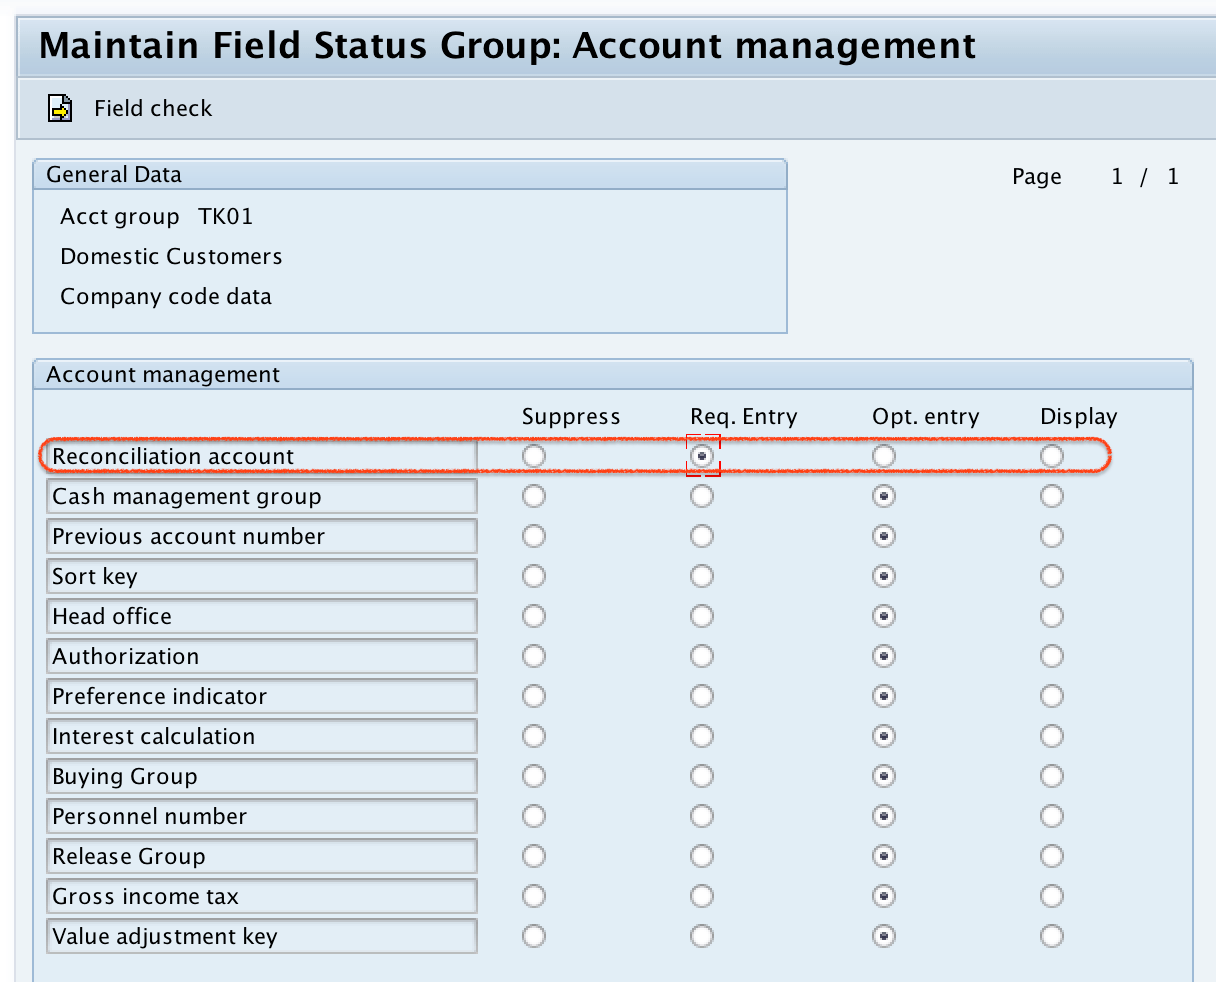
Task: Set Release Group to Display
Action: coord(1051,855)
